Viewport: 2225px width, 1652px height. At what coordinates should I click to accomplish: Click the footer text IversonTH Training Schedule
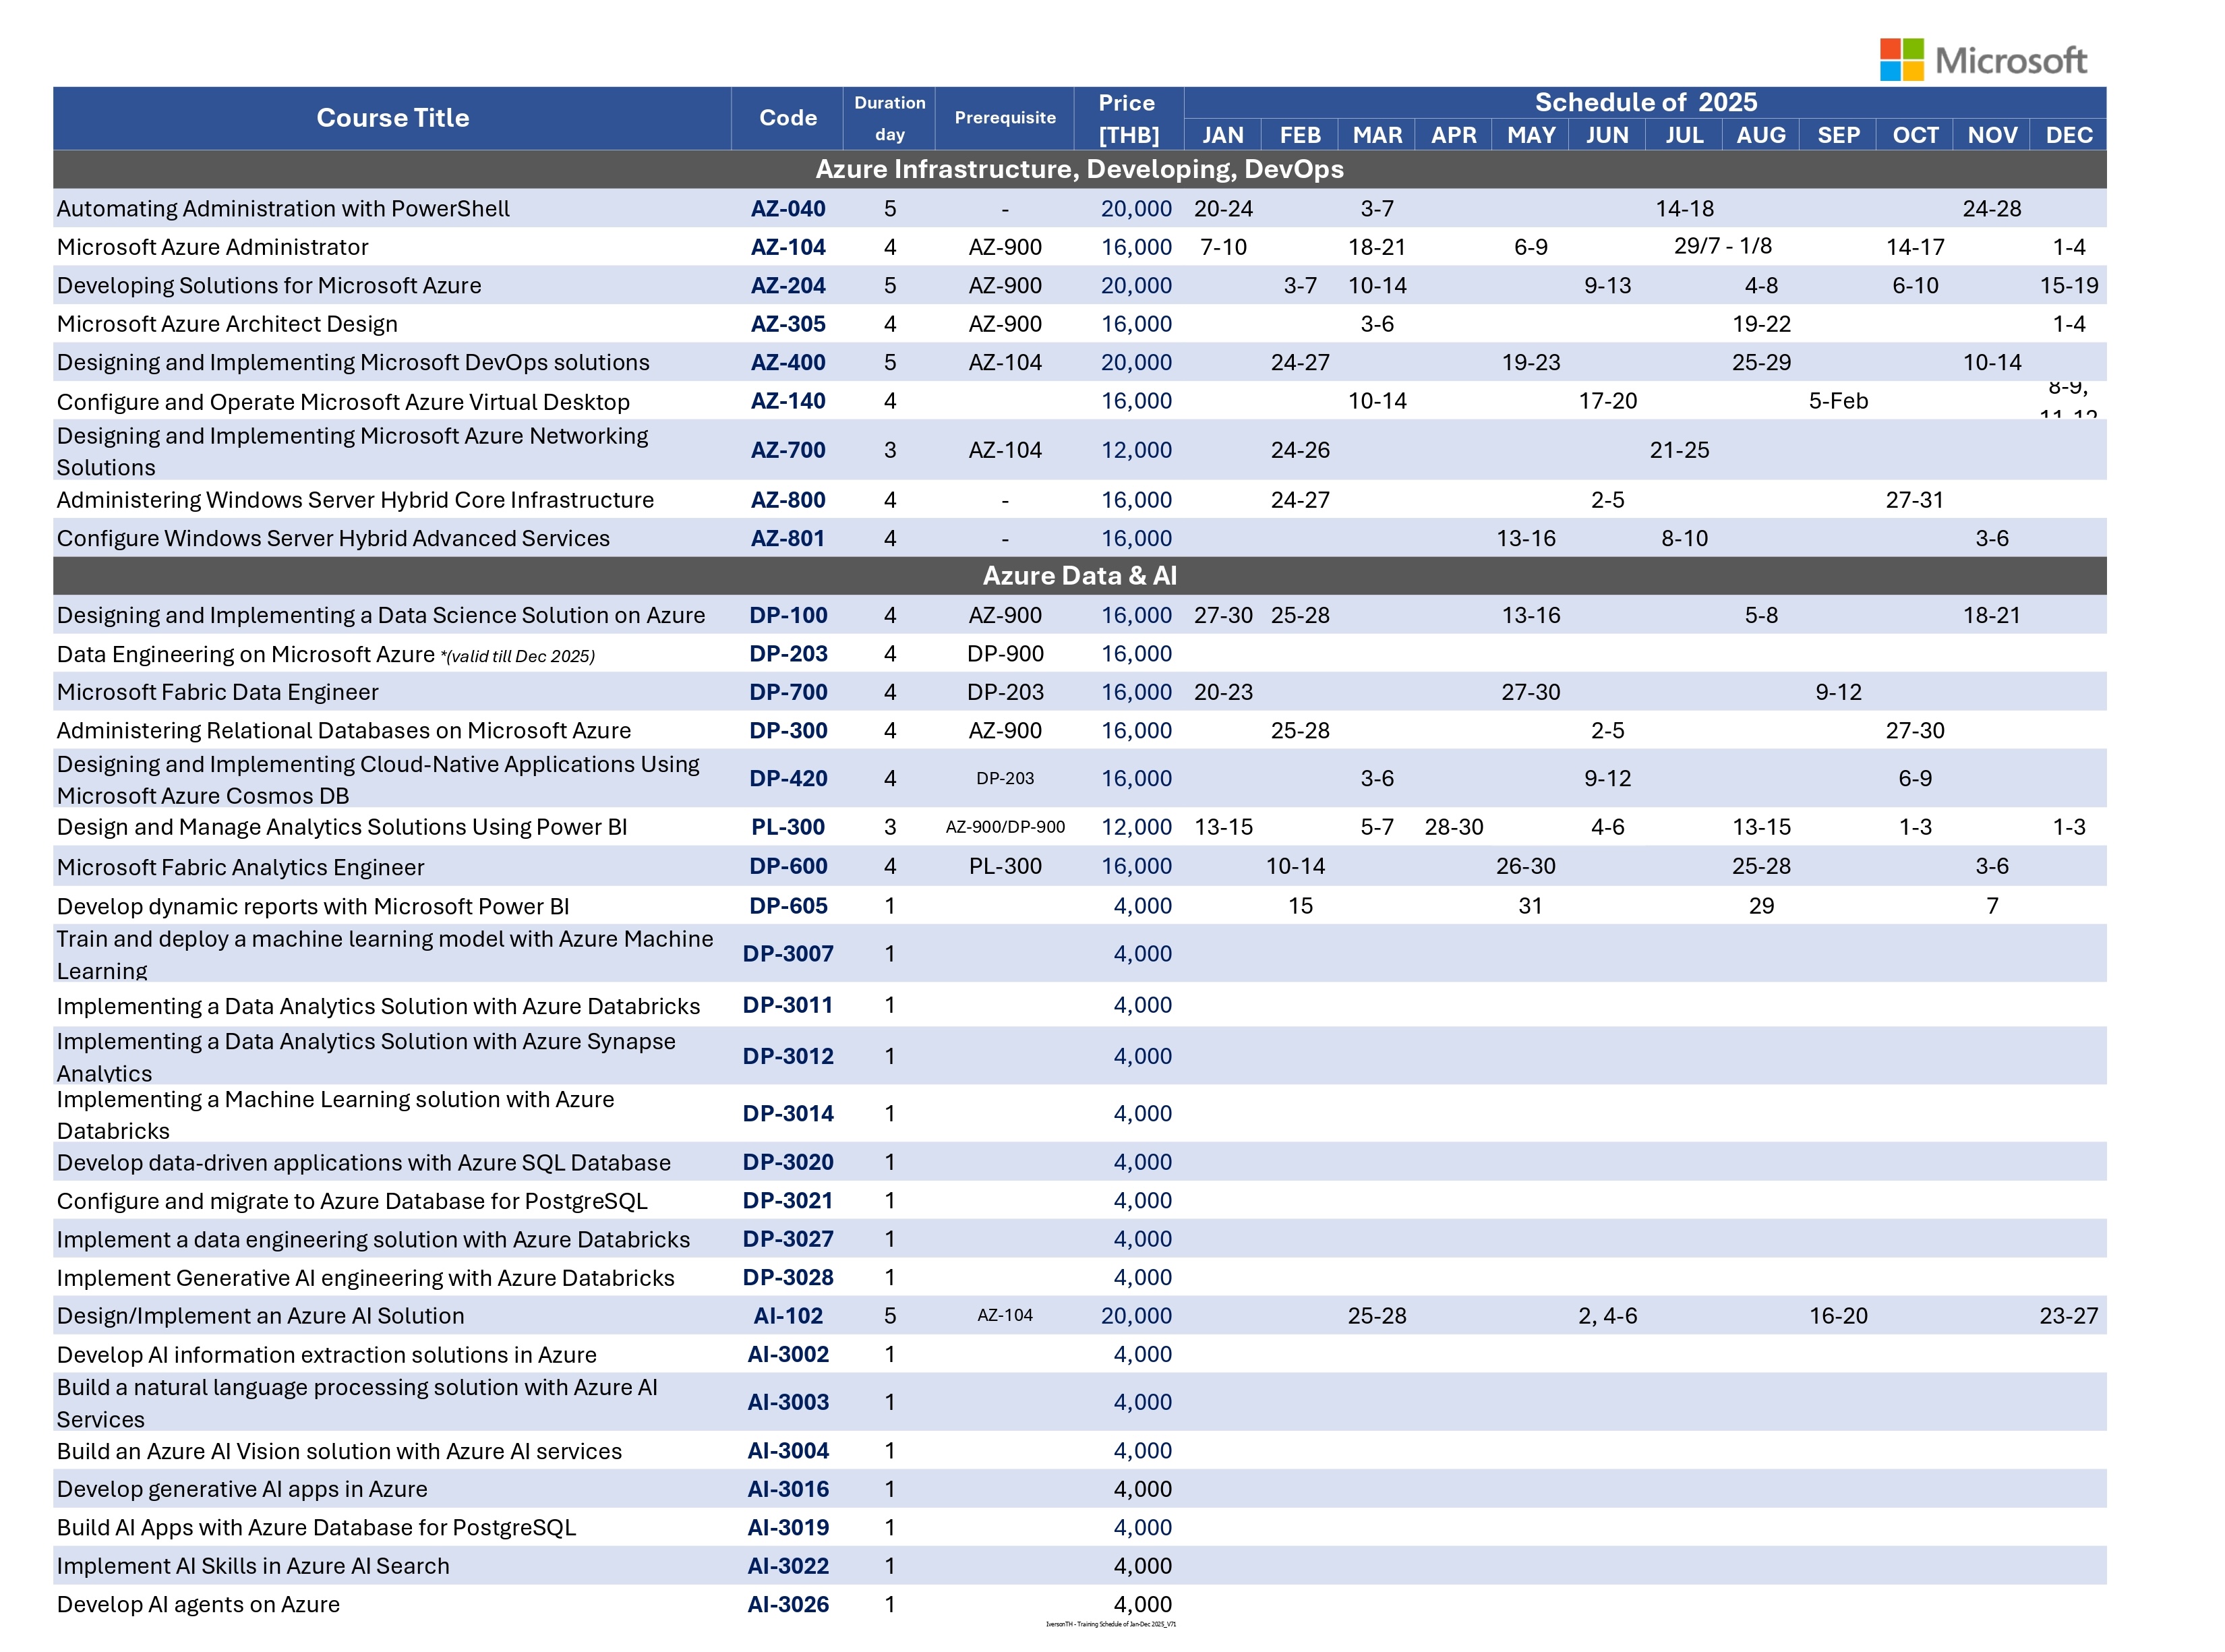click(1111, 1625)
